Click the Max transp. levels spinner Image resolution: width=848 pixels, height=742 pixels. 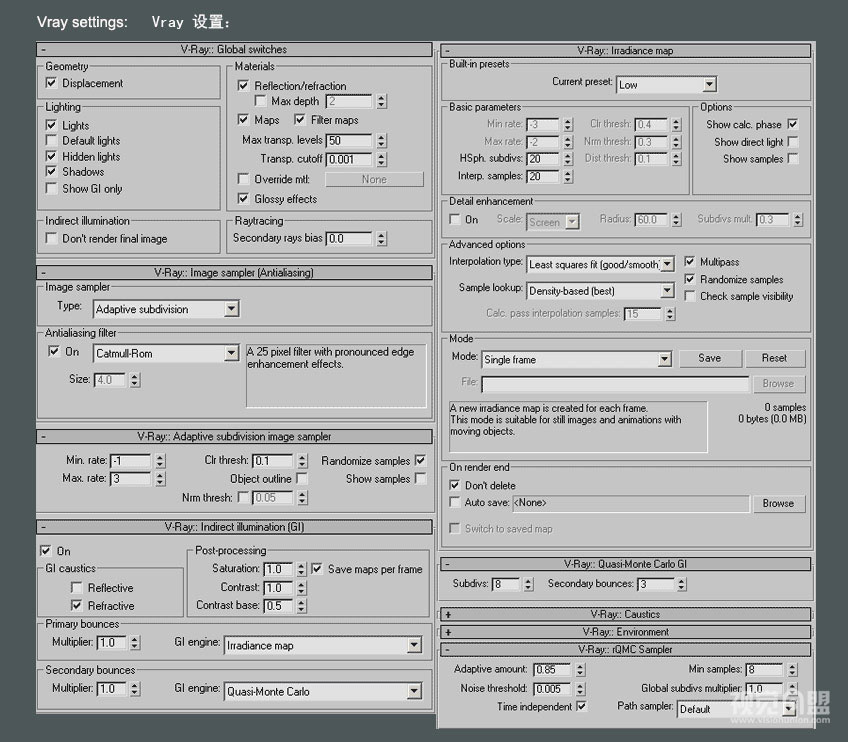coord(381,141)
